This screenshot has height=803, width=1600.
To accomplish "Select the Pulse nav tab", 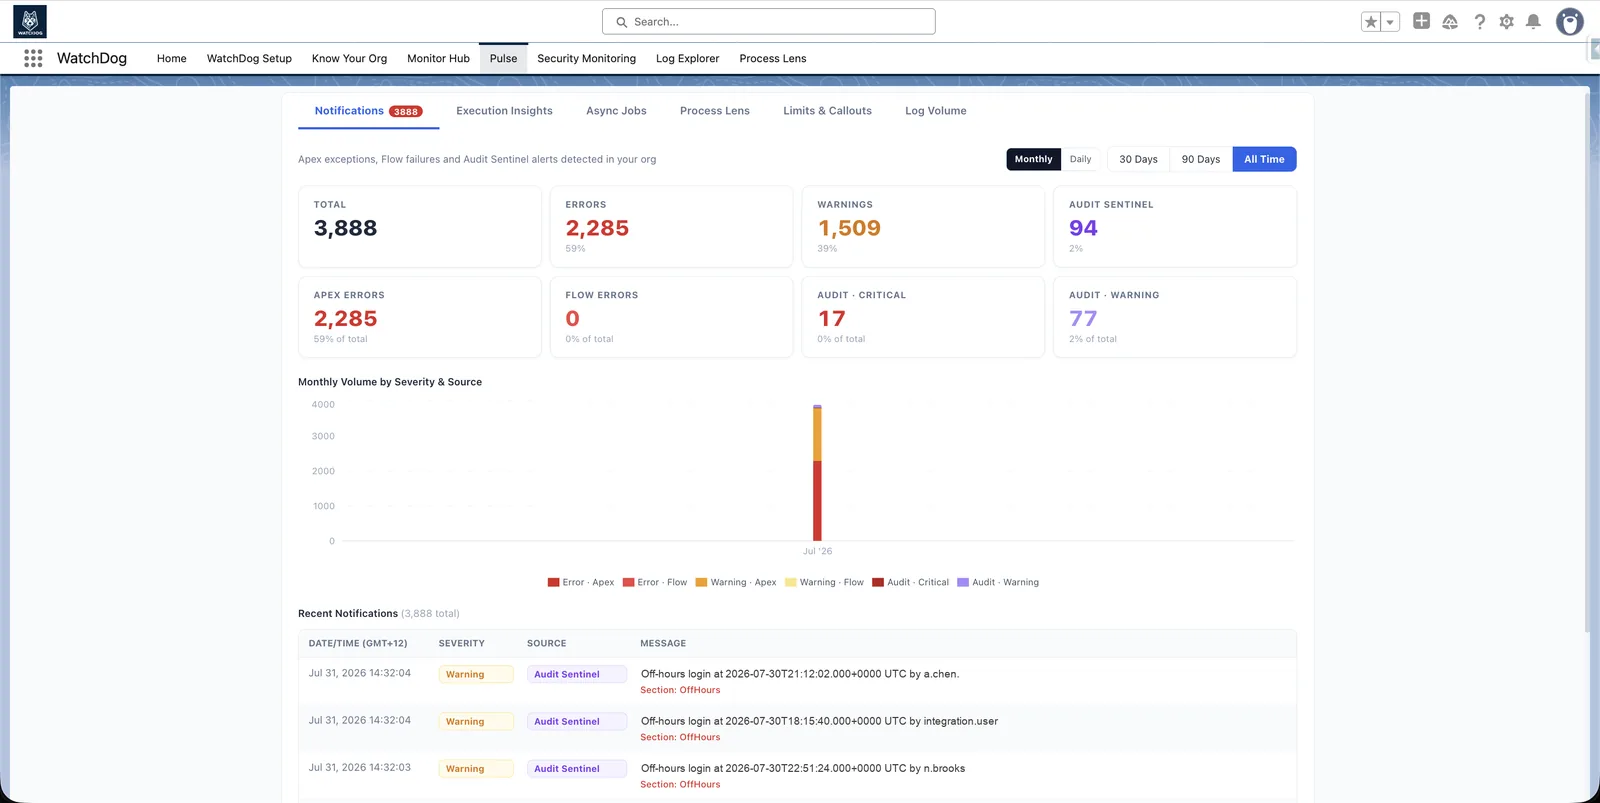I will click(x=503, y=58).
